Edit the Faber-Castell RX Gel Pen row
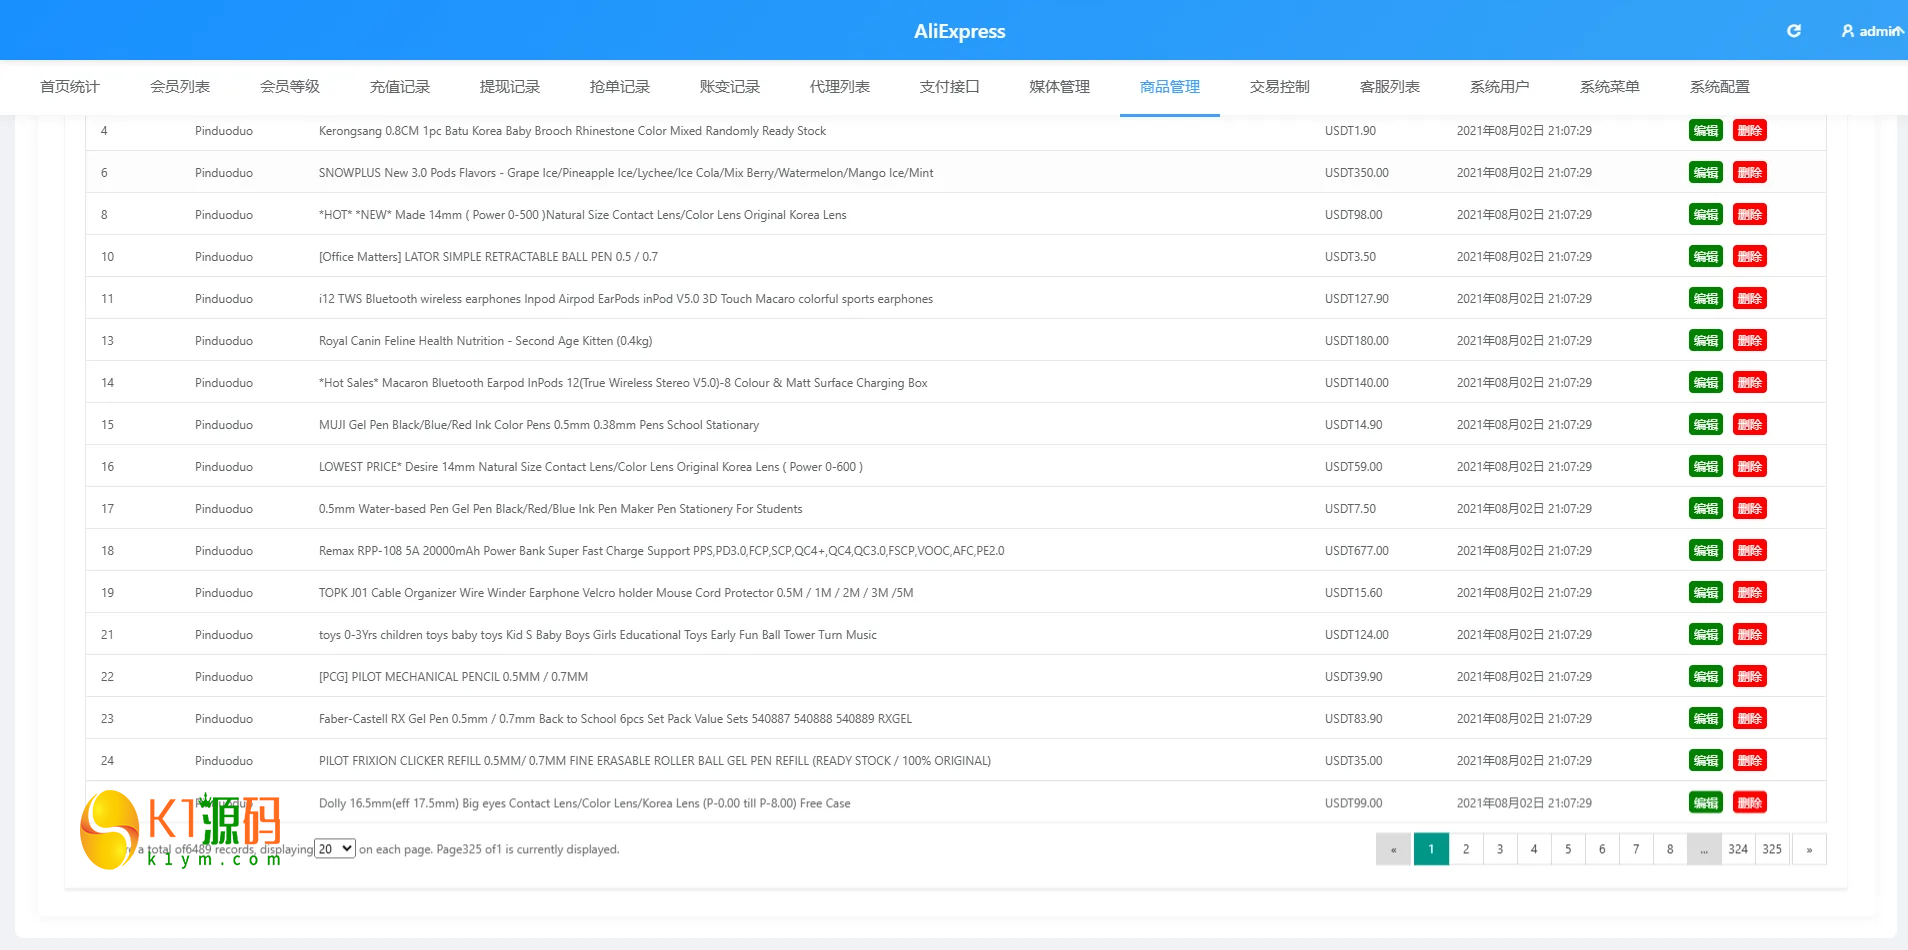Viewport: 1908px width, 950px height. [1706, 719]
